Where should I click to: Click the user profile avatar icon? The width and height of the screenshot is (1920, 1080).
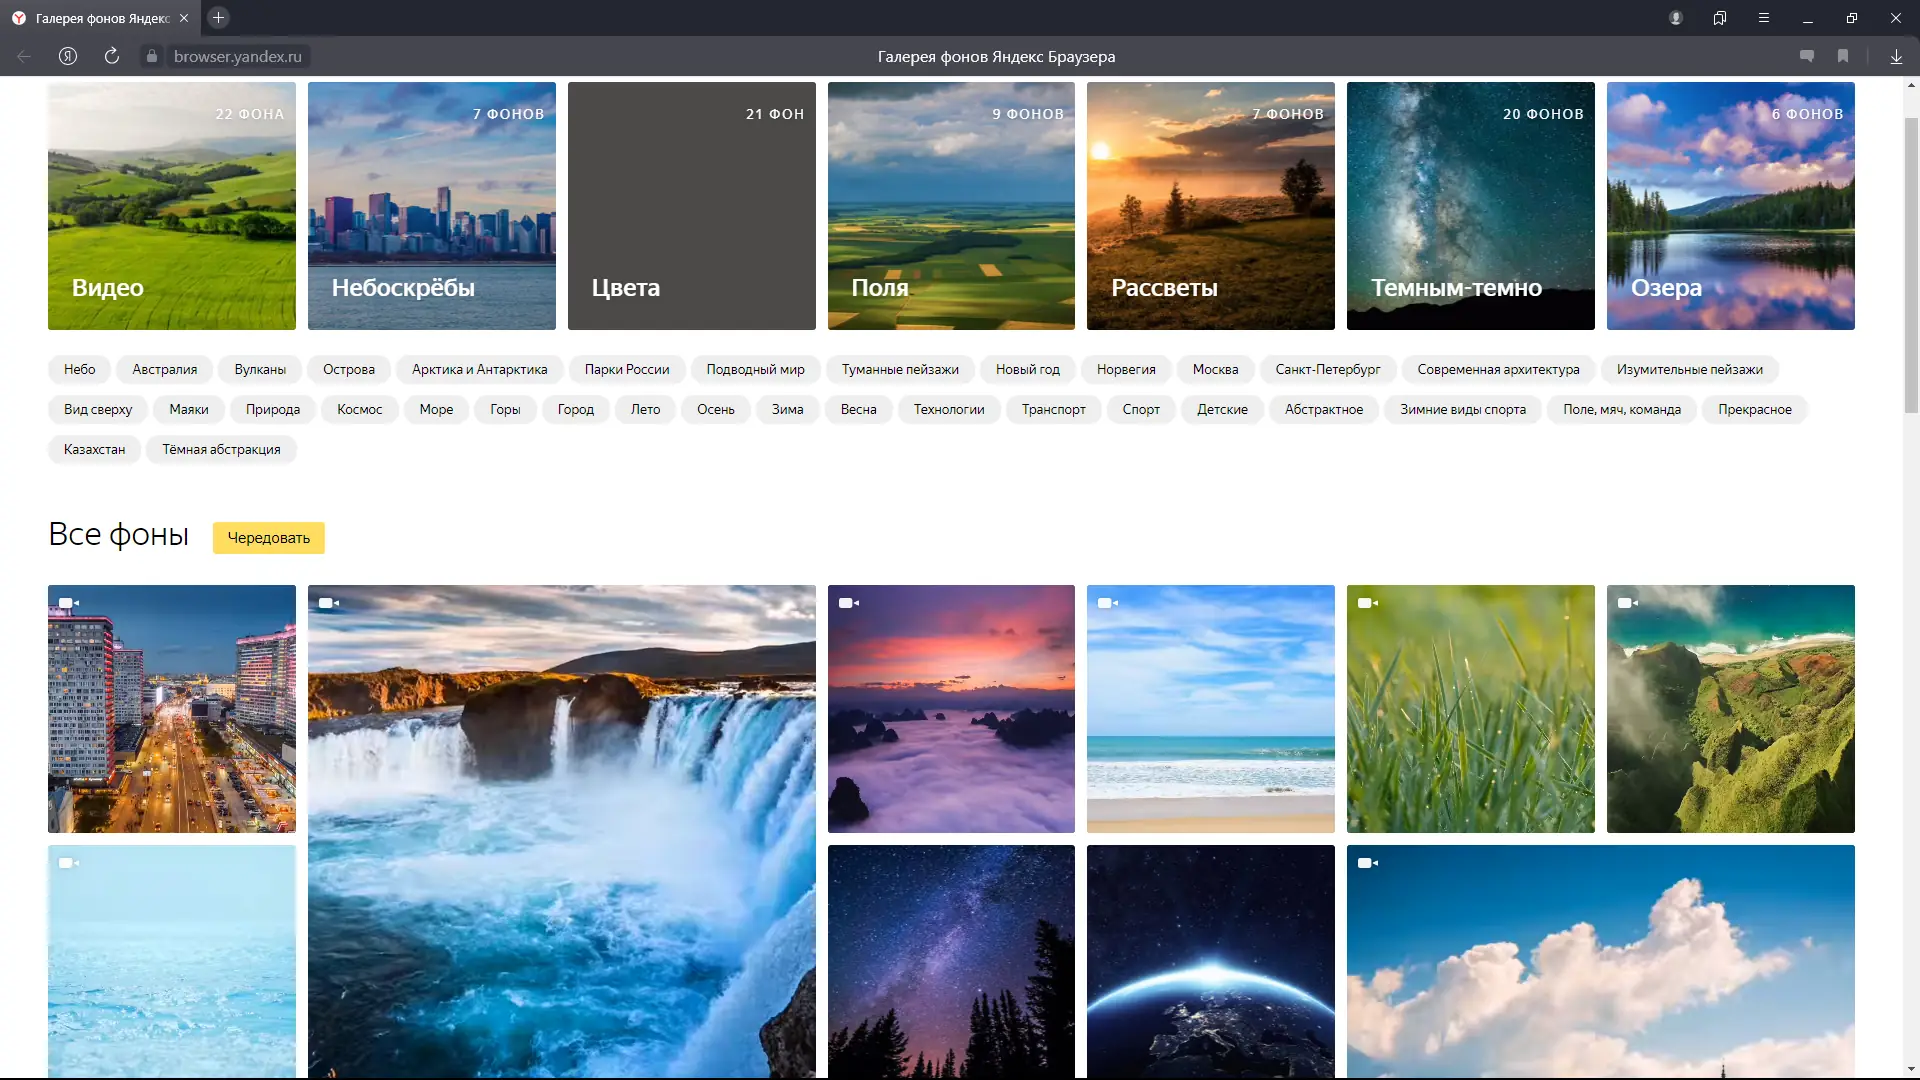tap(1676, 18)
